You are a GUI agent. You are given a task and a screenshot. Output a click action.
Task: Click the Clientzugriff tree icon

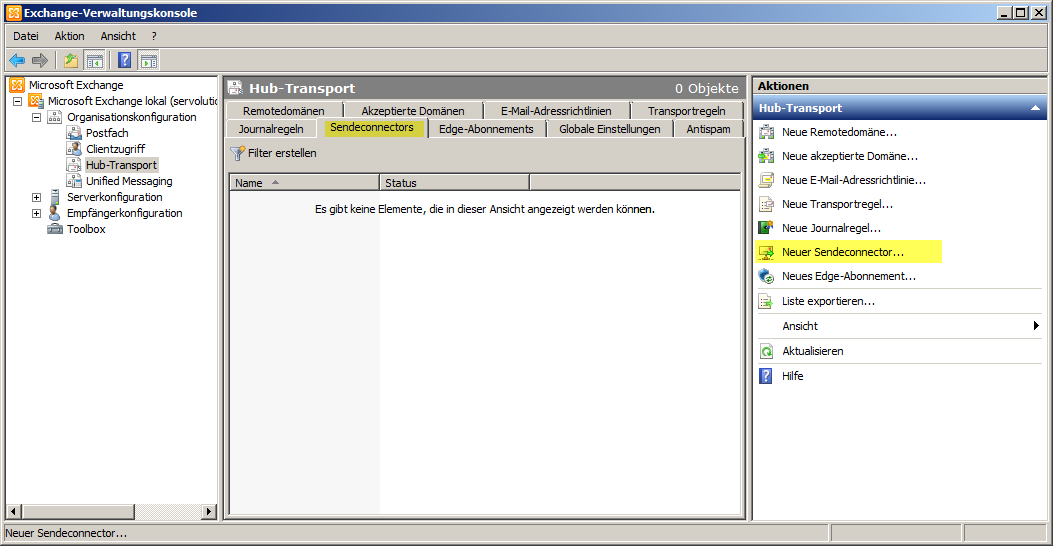tap(74, 149)
